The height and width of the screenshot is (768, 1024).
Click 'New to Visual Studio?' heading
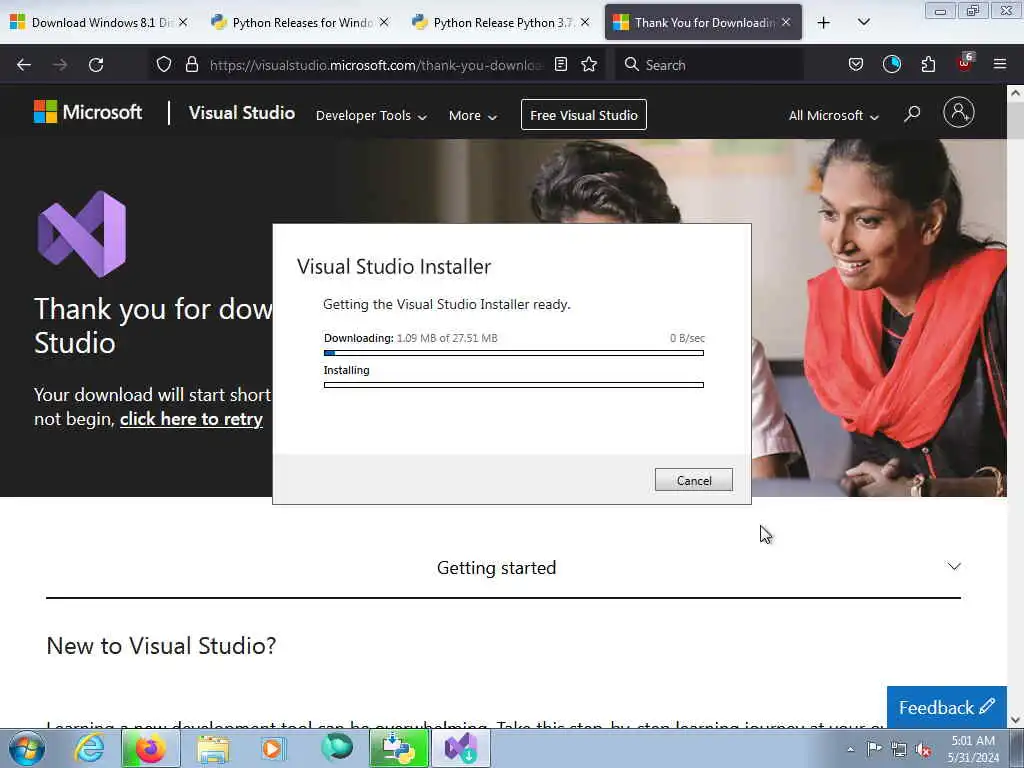click(161, 646)
